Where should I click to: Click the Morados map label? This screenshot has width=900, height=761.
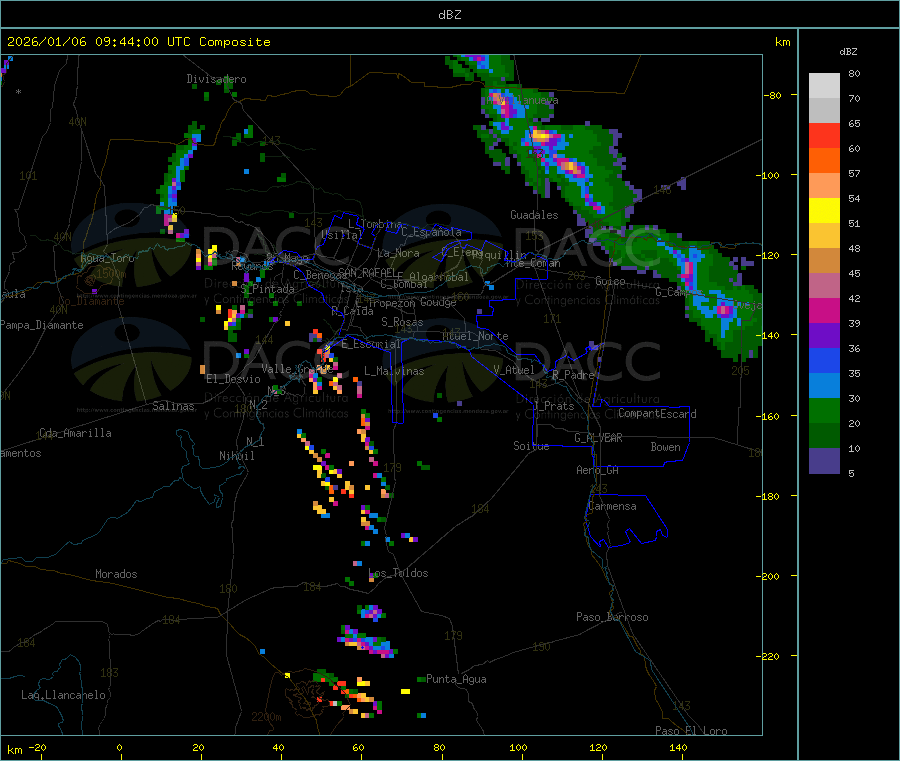116,574
